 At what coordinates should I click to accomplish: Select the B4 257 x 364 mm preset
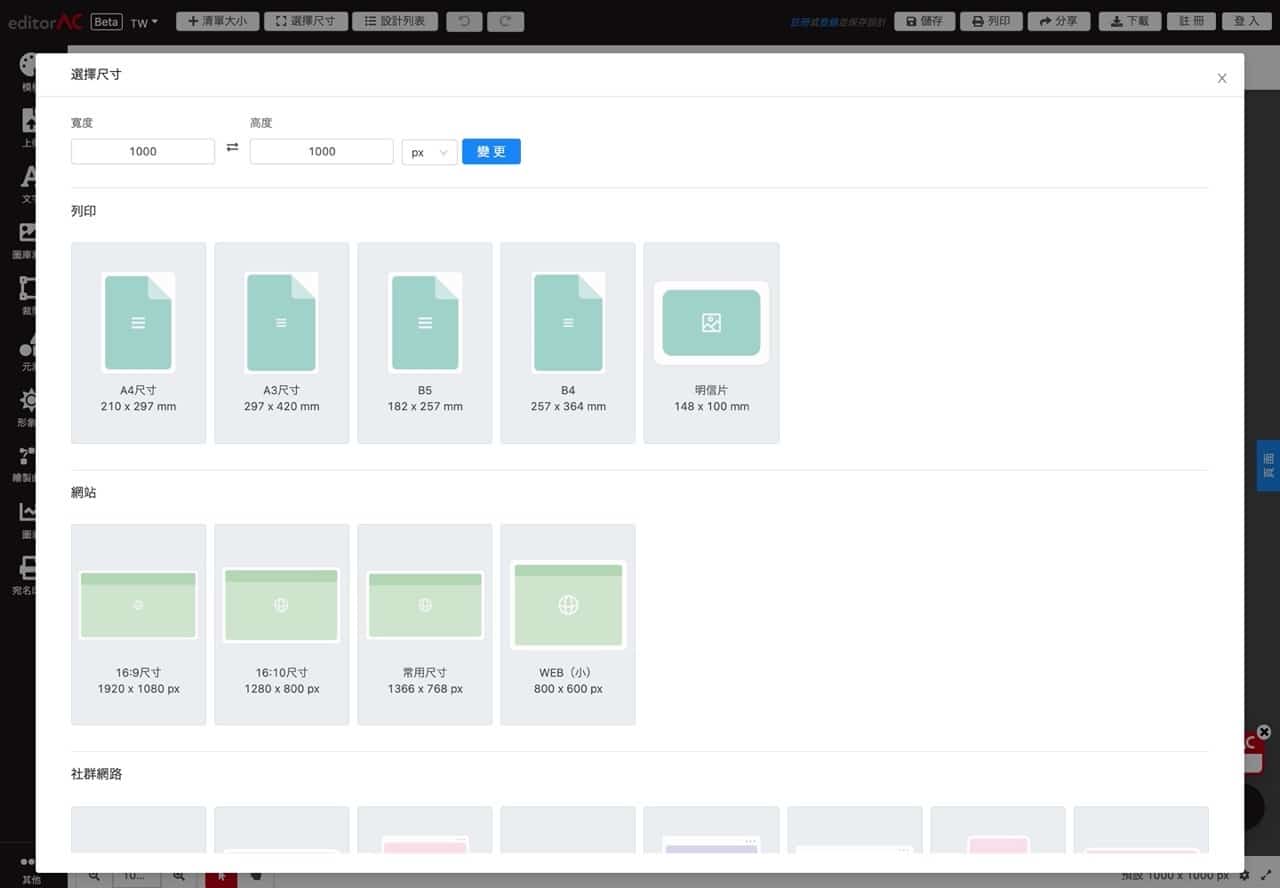tap(568, 343)
